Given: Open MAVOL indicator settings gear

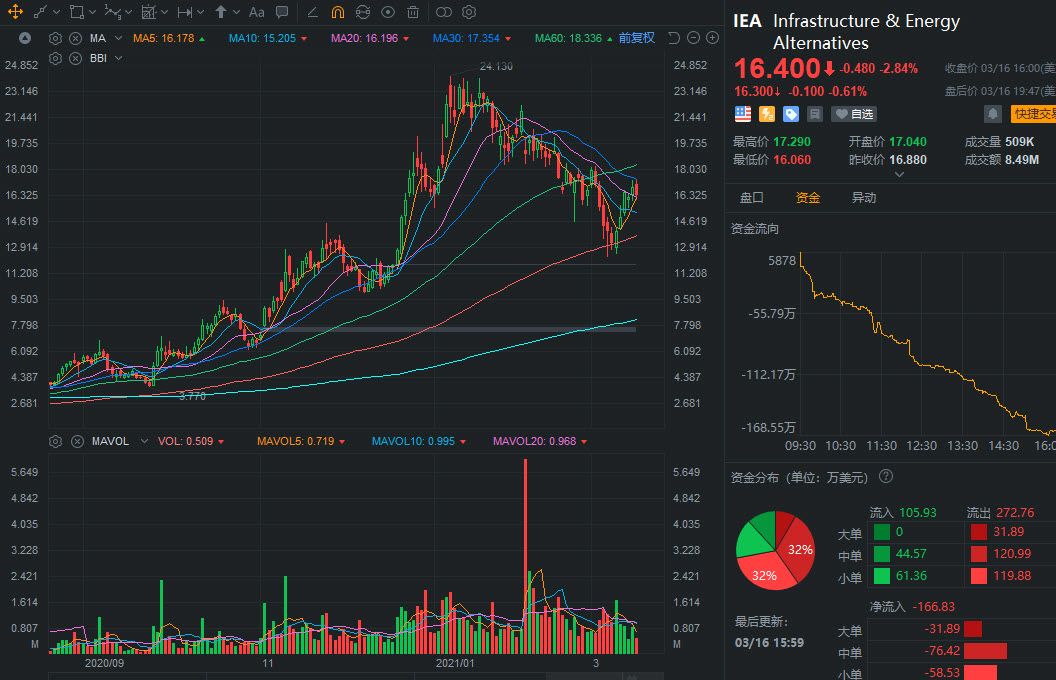Looking at the screenshot, I should (x=56, y=442).
